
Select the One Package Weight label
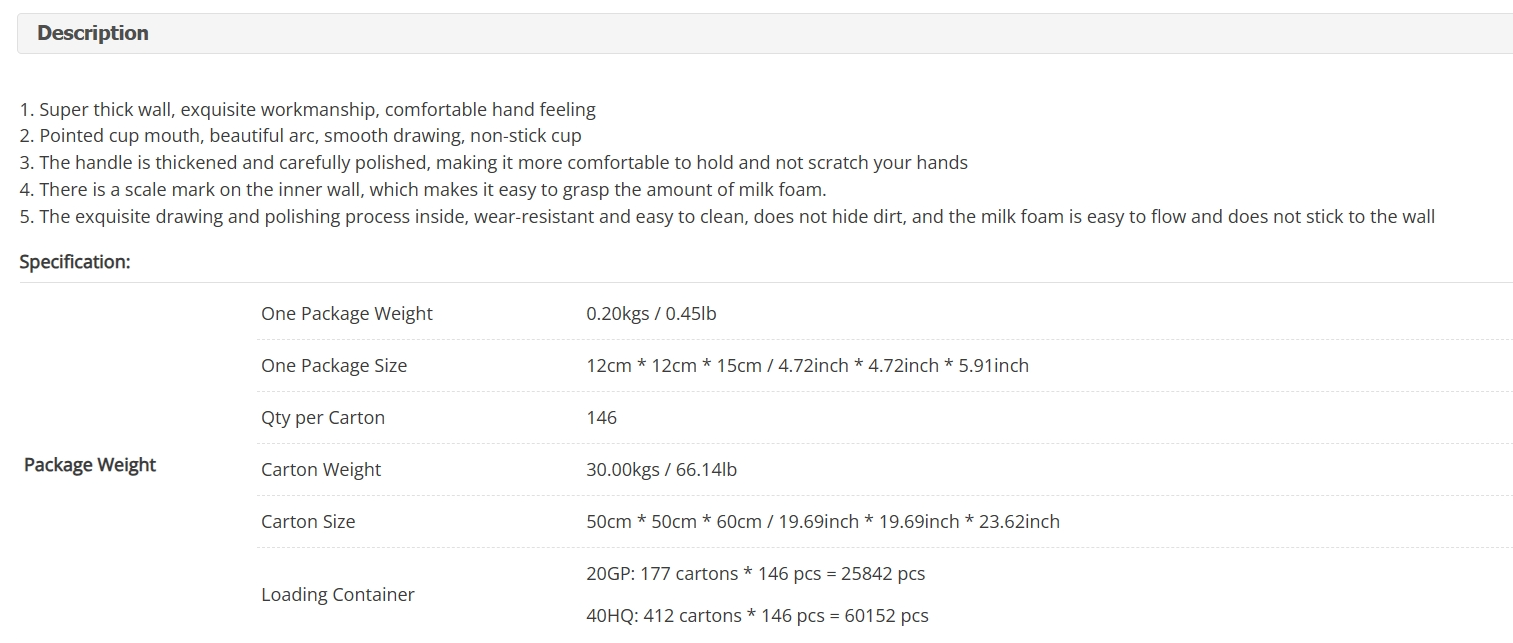click(x=347, y=314)
